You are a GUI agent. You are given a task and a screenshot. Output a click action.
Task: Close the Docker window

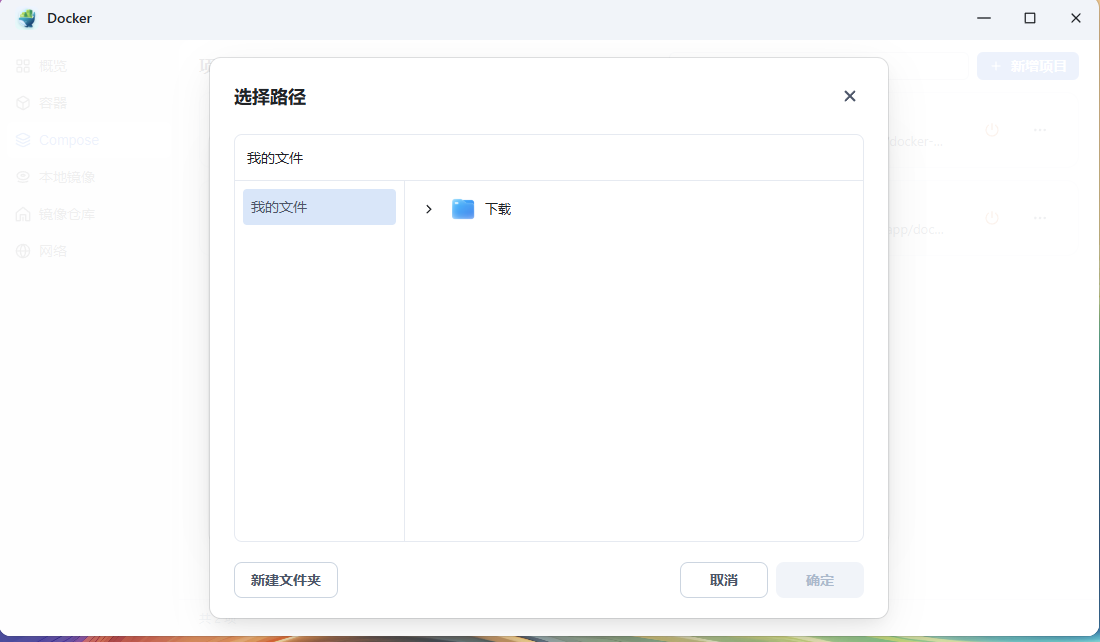1075,18
